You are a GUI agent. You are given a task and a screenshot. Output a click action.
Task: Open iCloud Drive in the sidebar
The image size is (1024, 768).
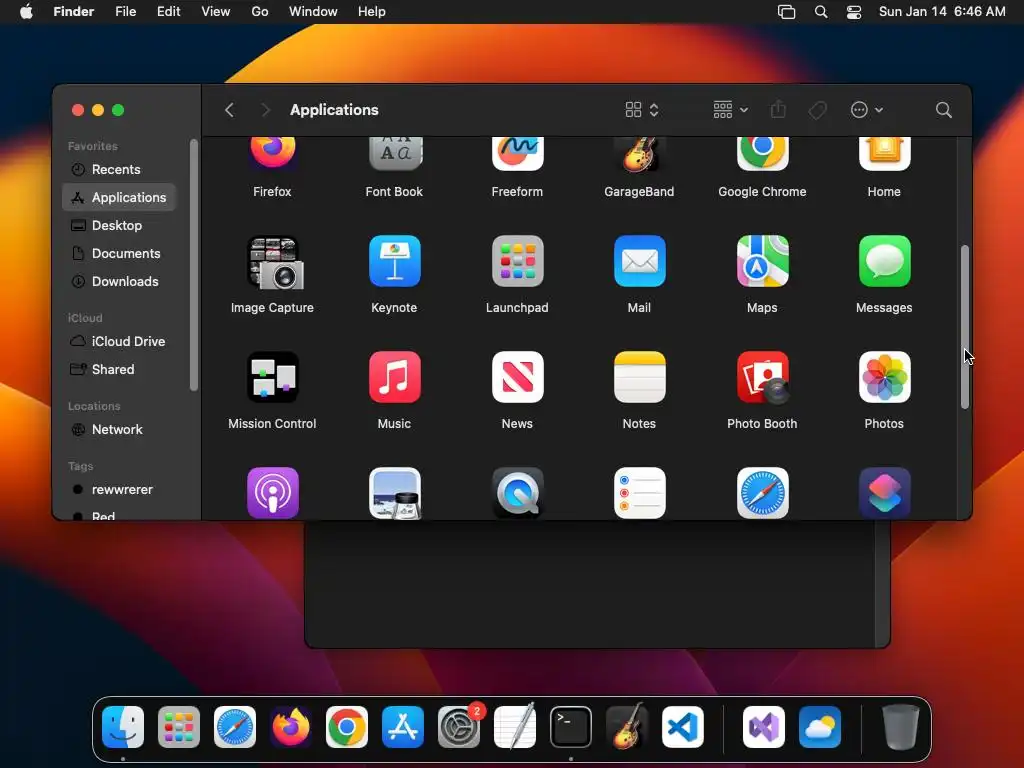(x=119, y=342)
